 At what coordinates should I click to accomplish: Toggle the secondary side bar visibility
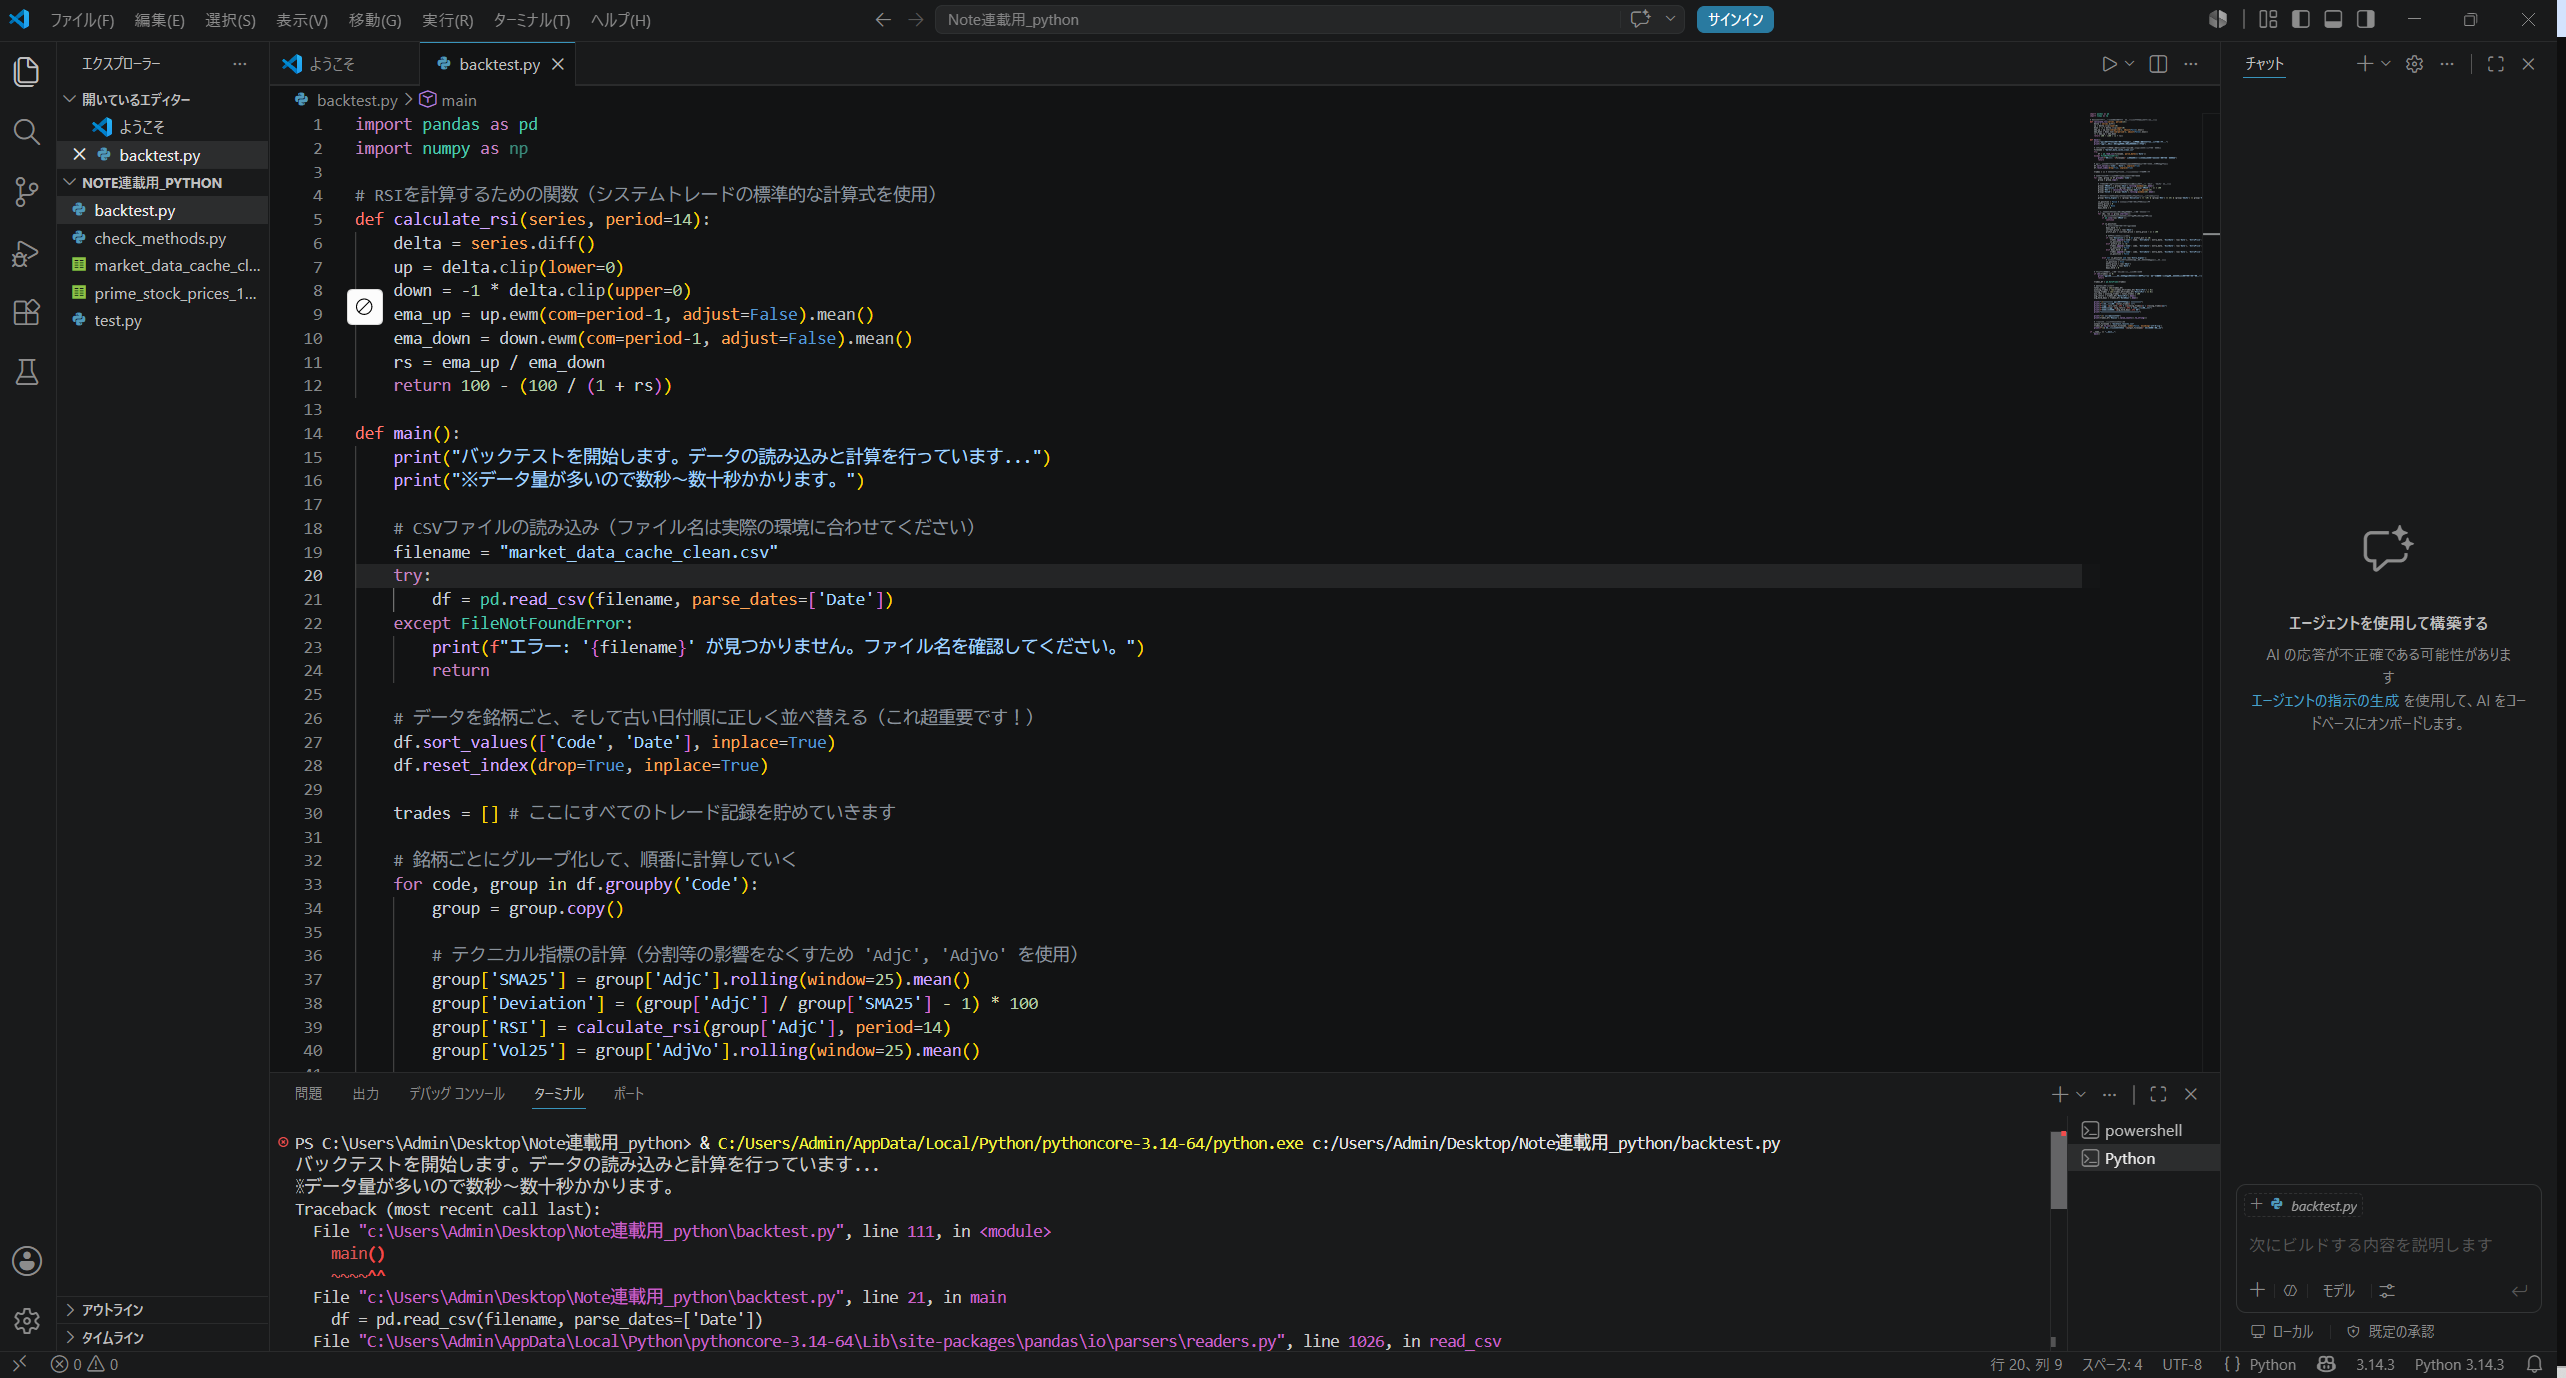[x=2365, y=19]
